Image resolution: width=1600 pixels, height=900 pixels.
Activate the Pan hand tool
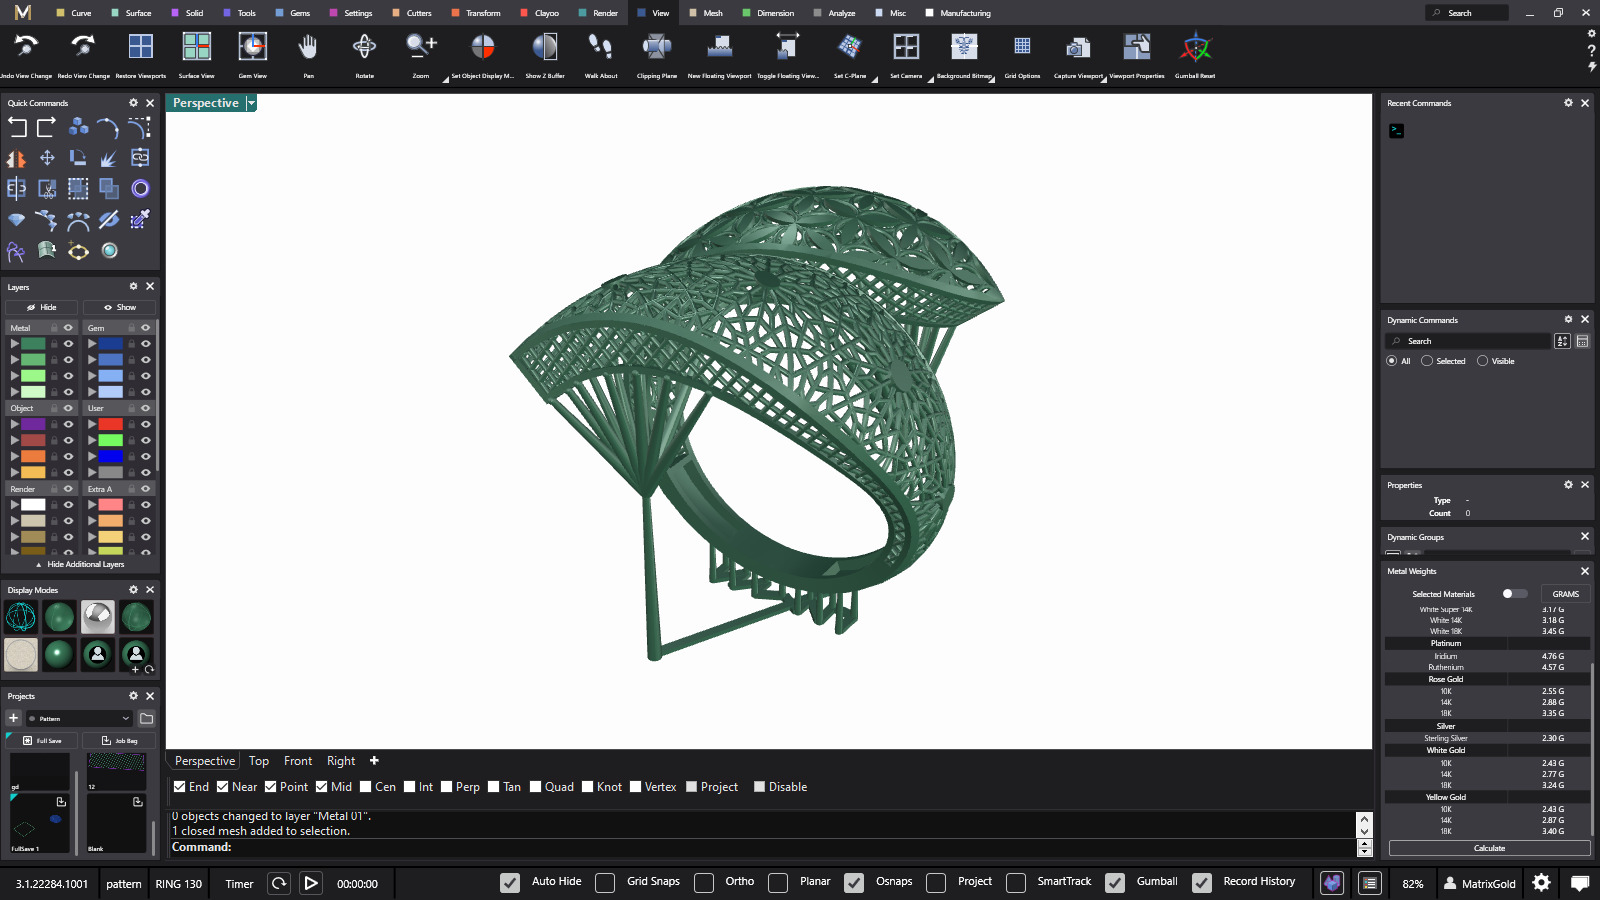[309, 47]
